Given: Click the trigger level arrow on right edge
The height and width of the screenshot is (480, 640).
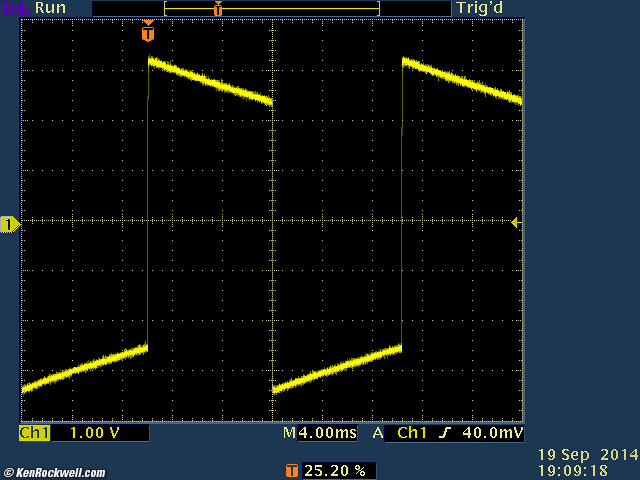Looking at the screenshot, I should click(x=516, y=222).
